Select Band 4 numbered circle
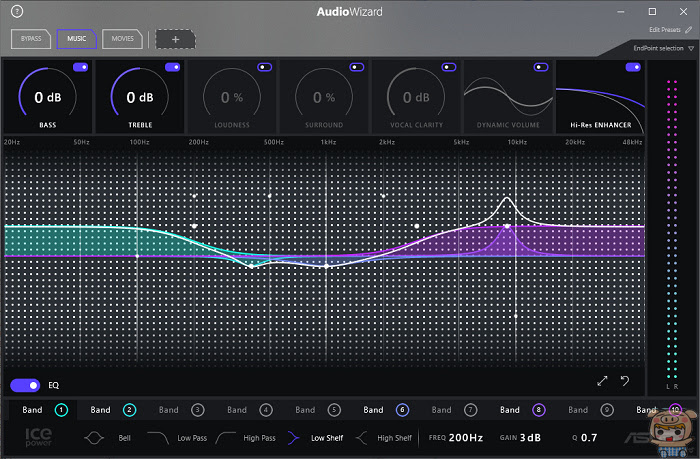Screen dimensions: 700x459 click(266, 410)
